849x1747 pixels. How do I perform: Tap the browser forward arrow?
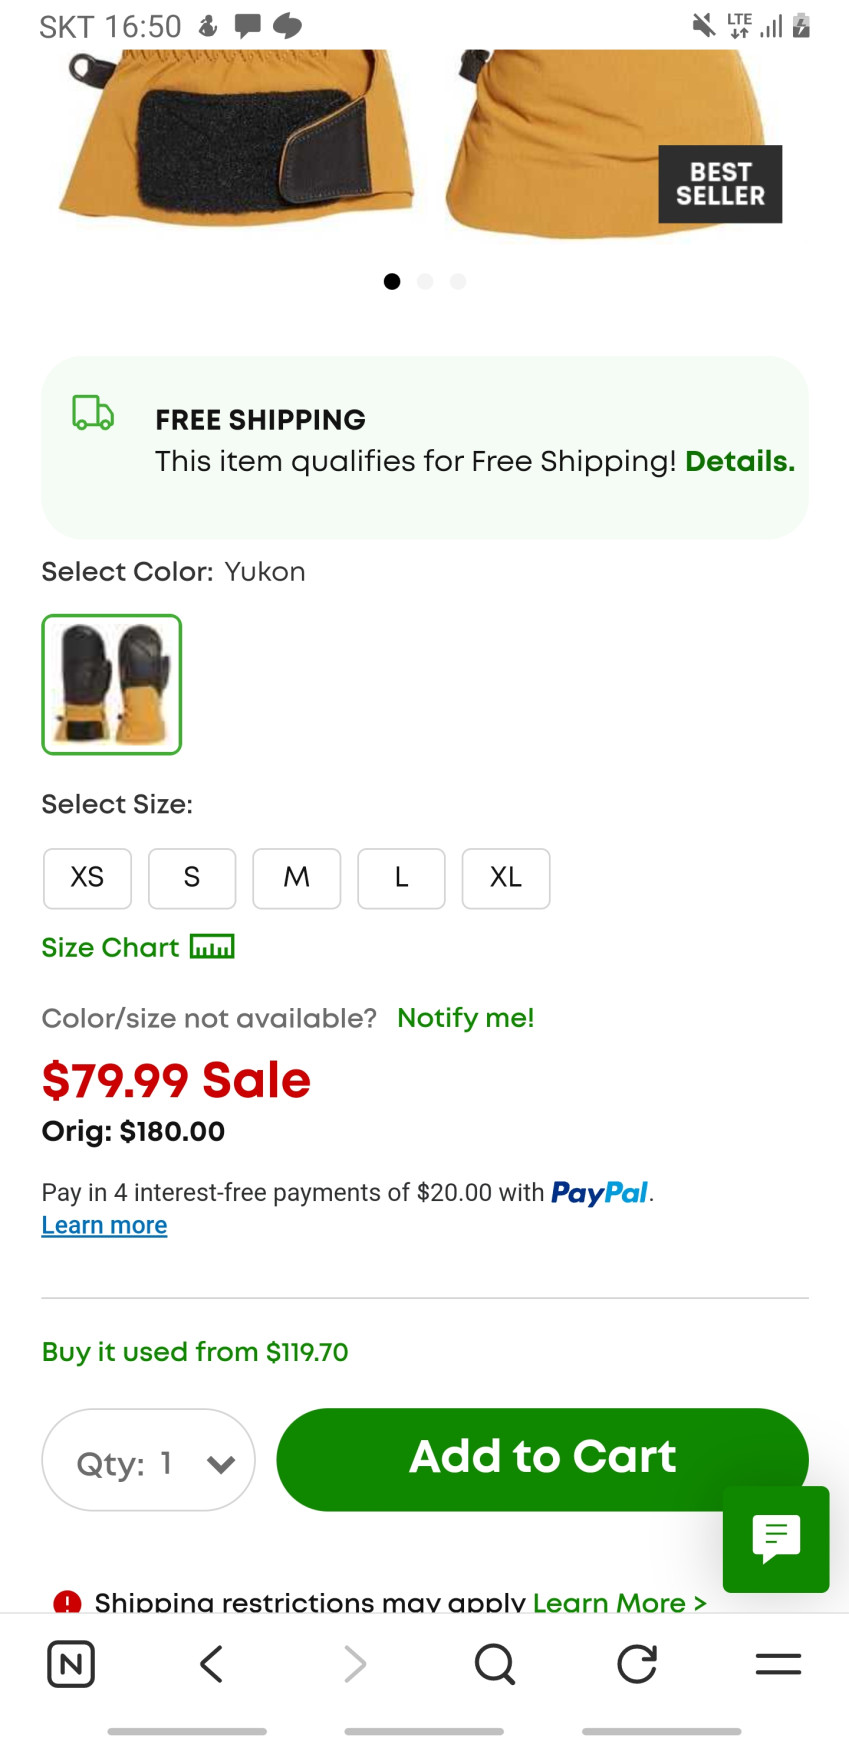click(354, 1664)
